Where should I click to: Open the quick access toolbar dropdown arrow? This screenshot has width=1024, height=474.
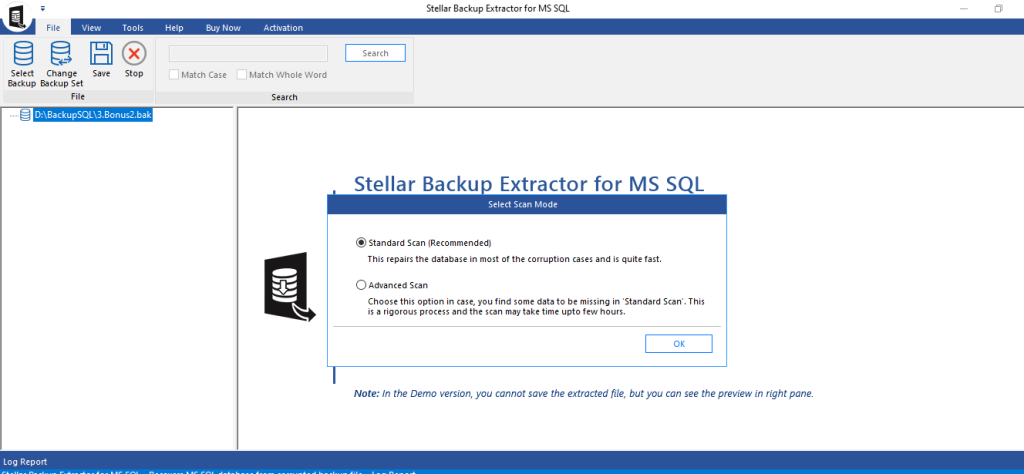tap(43, 8)
